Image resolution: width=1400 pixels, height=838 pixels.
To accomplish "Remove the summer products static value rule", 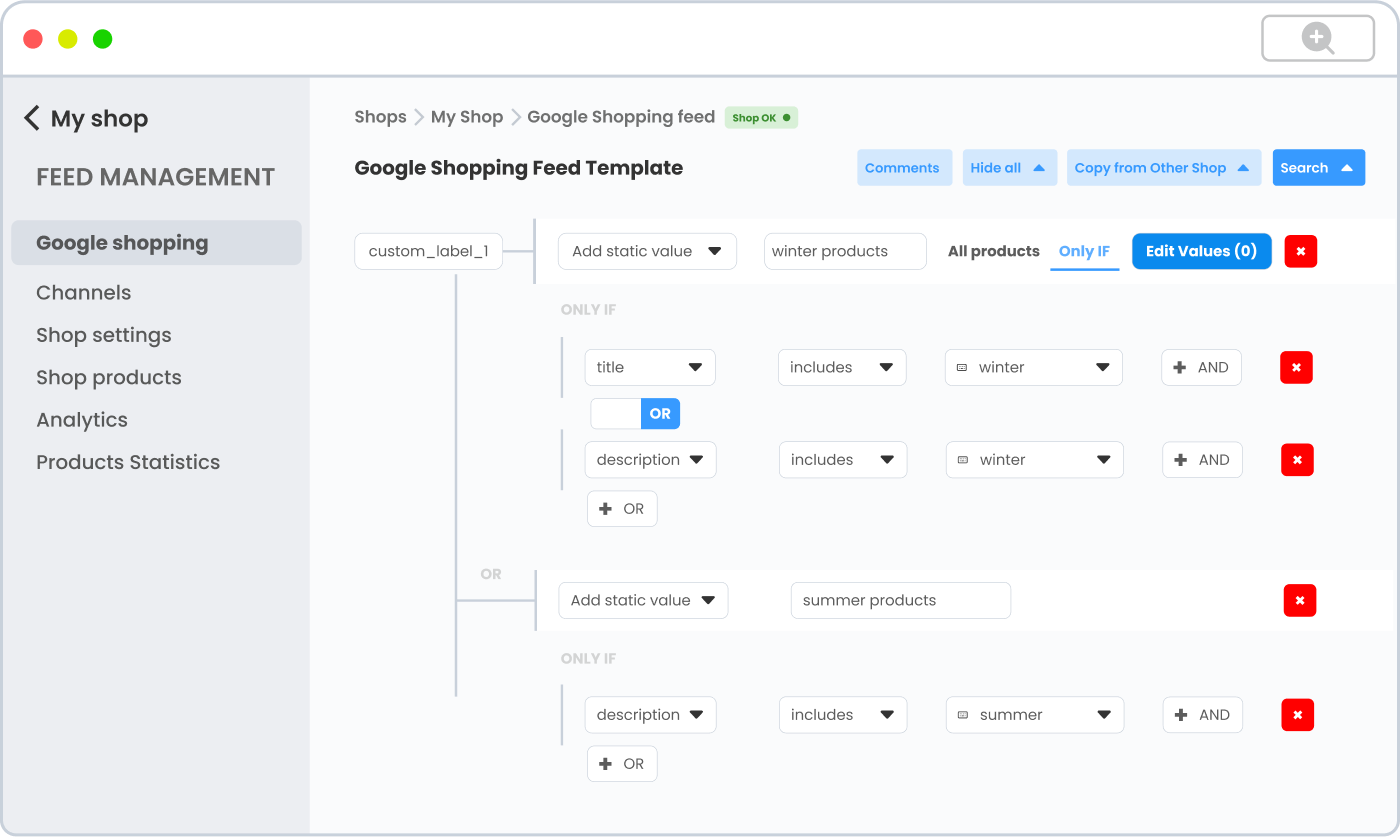I will (1299, 600).
